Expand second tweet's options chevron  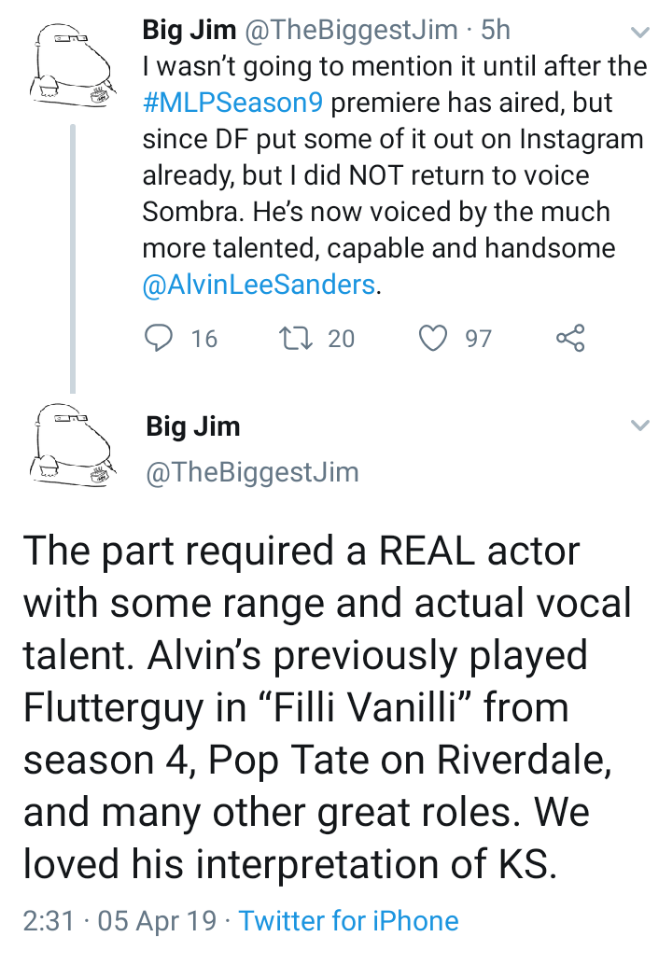tap(642, 427)
